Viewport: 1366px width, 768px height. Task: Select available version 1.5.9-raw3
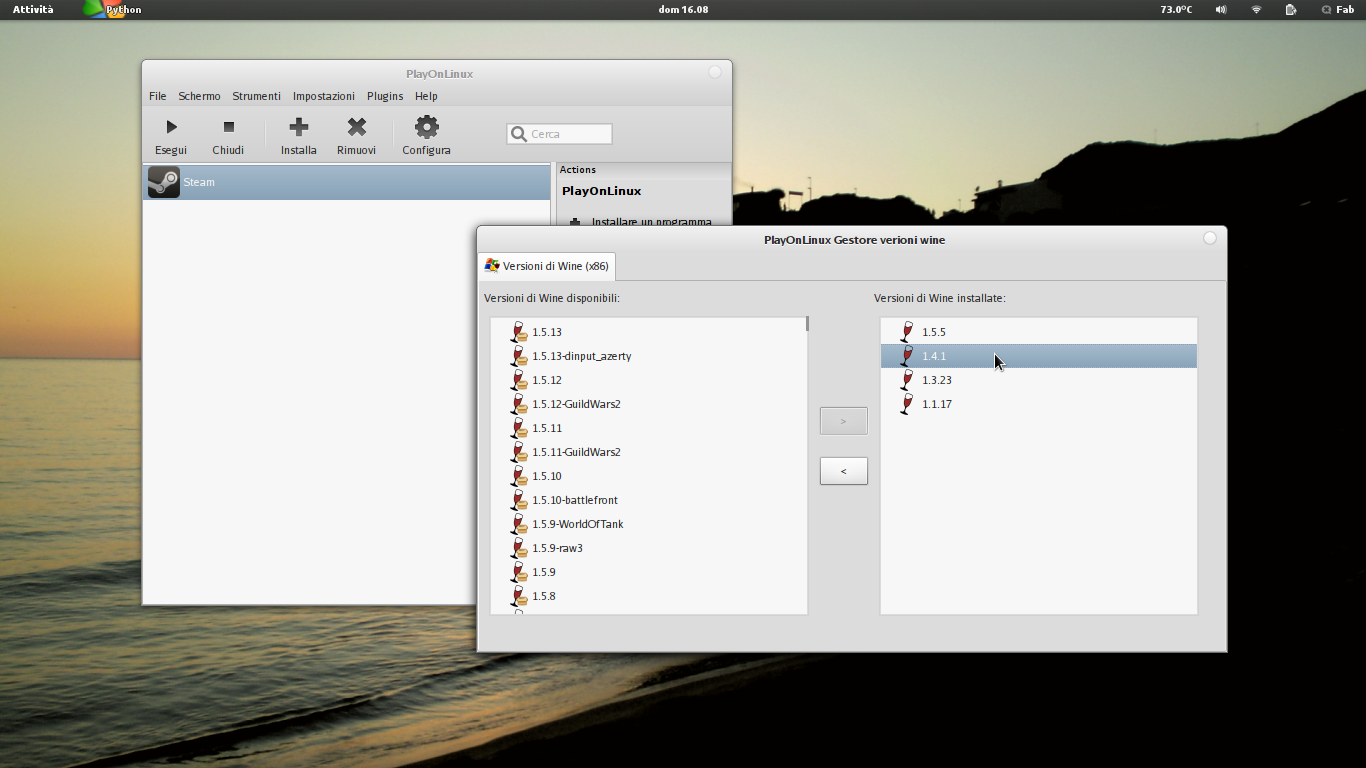(649, 548)
